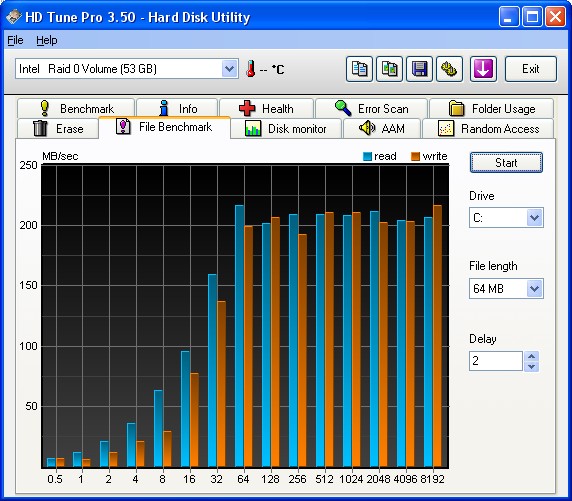The height and width of the screenshot is (501, 572).
Task: Open the Health tab with red cross
Action: click(x=266, y=108)
